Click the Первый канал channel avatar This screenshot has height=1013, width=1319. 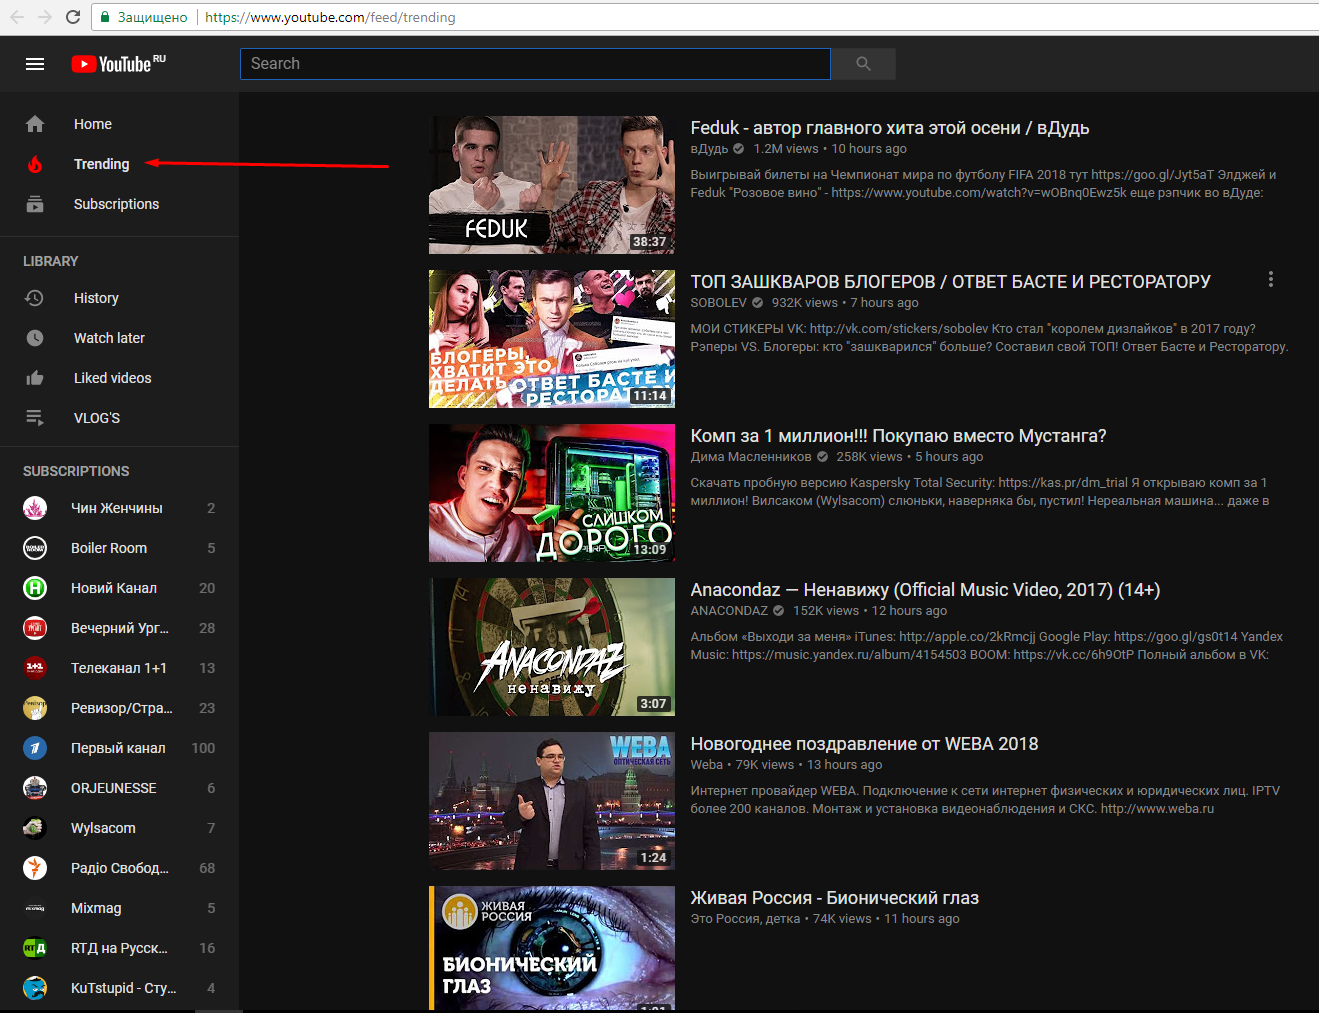coord(35,748)
